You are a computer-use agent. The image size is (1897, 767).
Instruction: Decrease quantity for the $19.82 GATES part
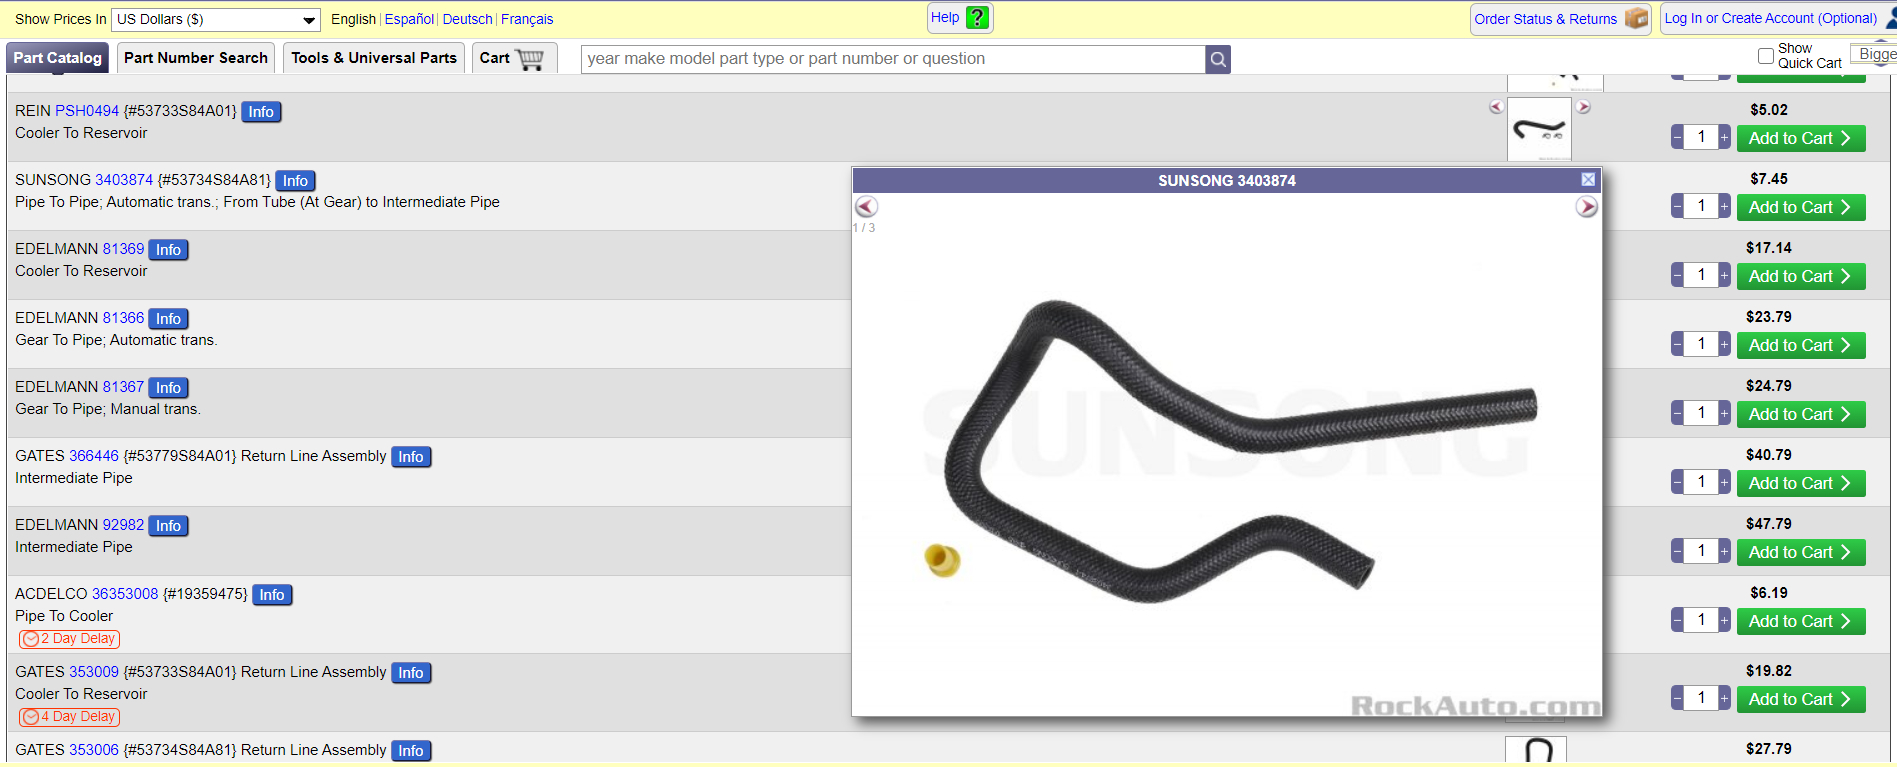click(1677, 698)
